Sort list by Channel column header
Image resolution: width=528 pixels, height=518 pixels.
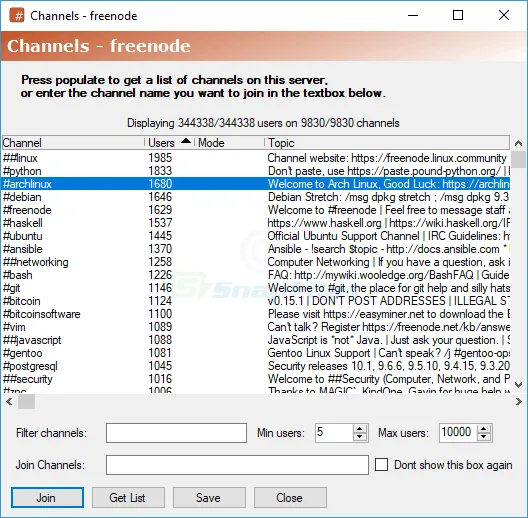pyautogui.click(x=73, y=143)
